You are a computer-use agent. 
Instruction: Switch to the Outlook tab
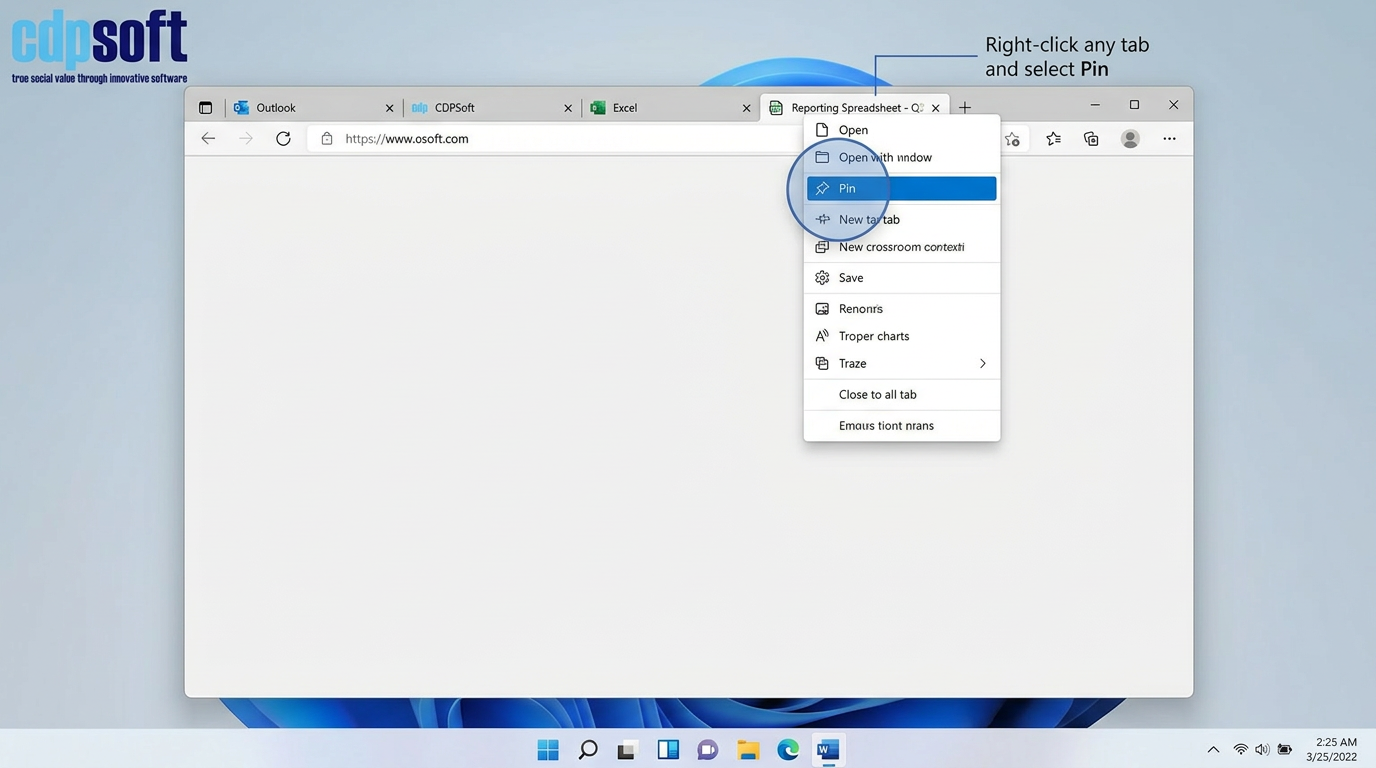[300, 108]
